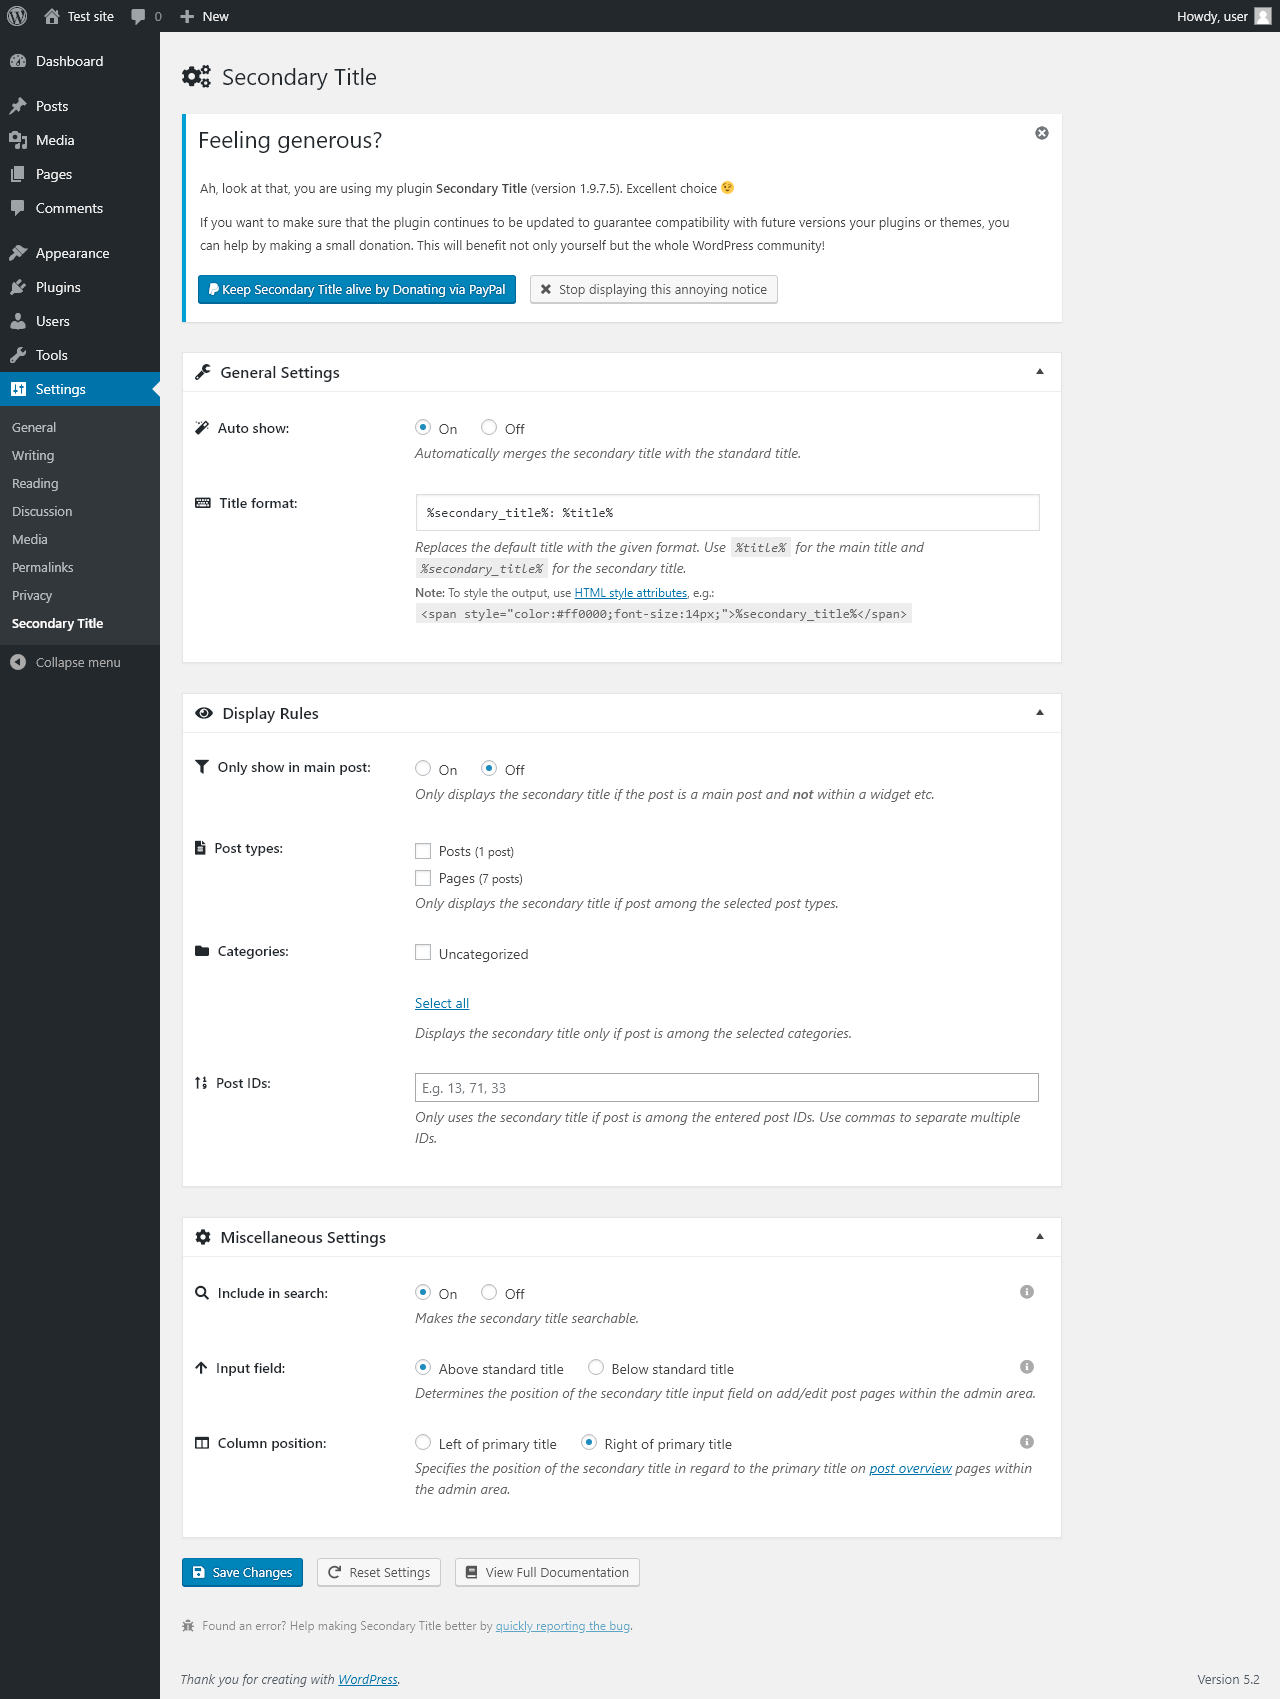Screen dimensions: 1280x1699
Task: Set Auto show to Off
Action: coord(489,427)
